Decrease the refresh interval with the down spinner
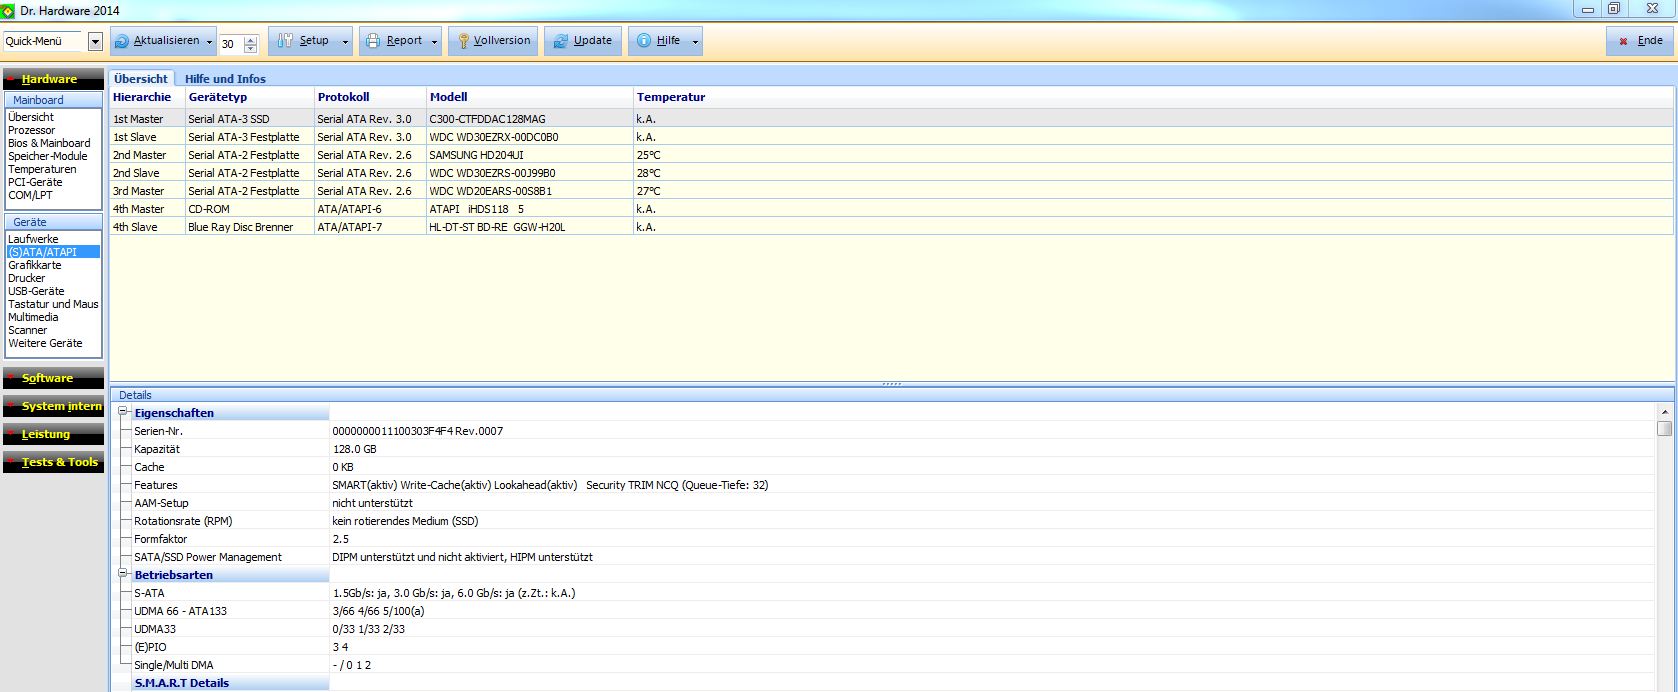The image size is (1678, 692). click(251, 49)
